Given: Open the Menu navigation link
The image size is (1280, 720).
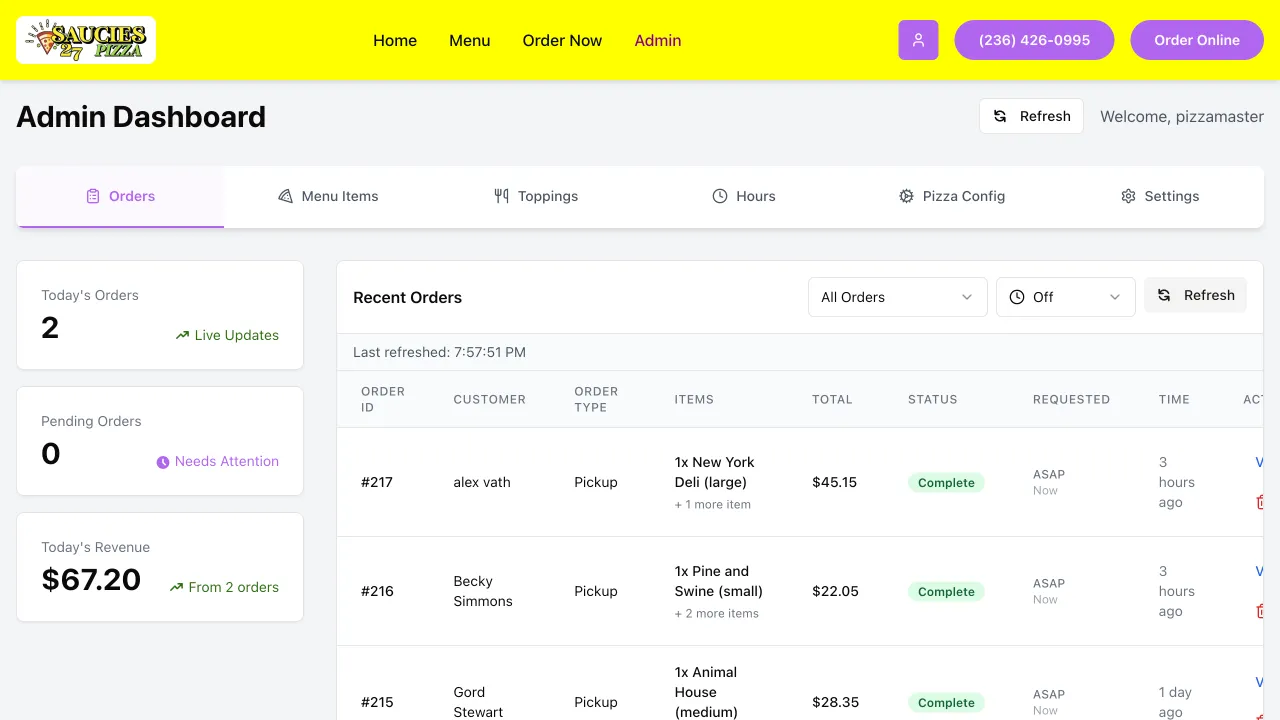Looking at the screenshot, I should 469,40.
